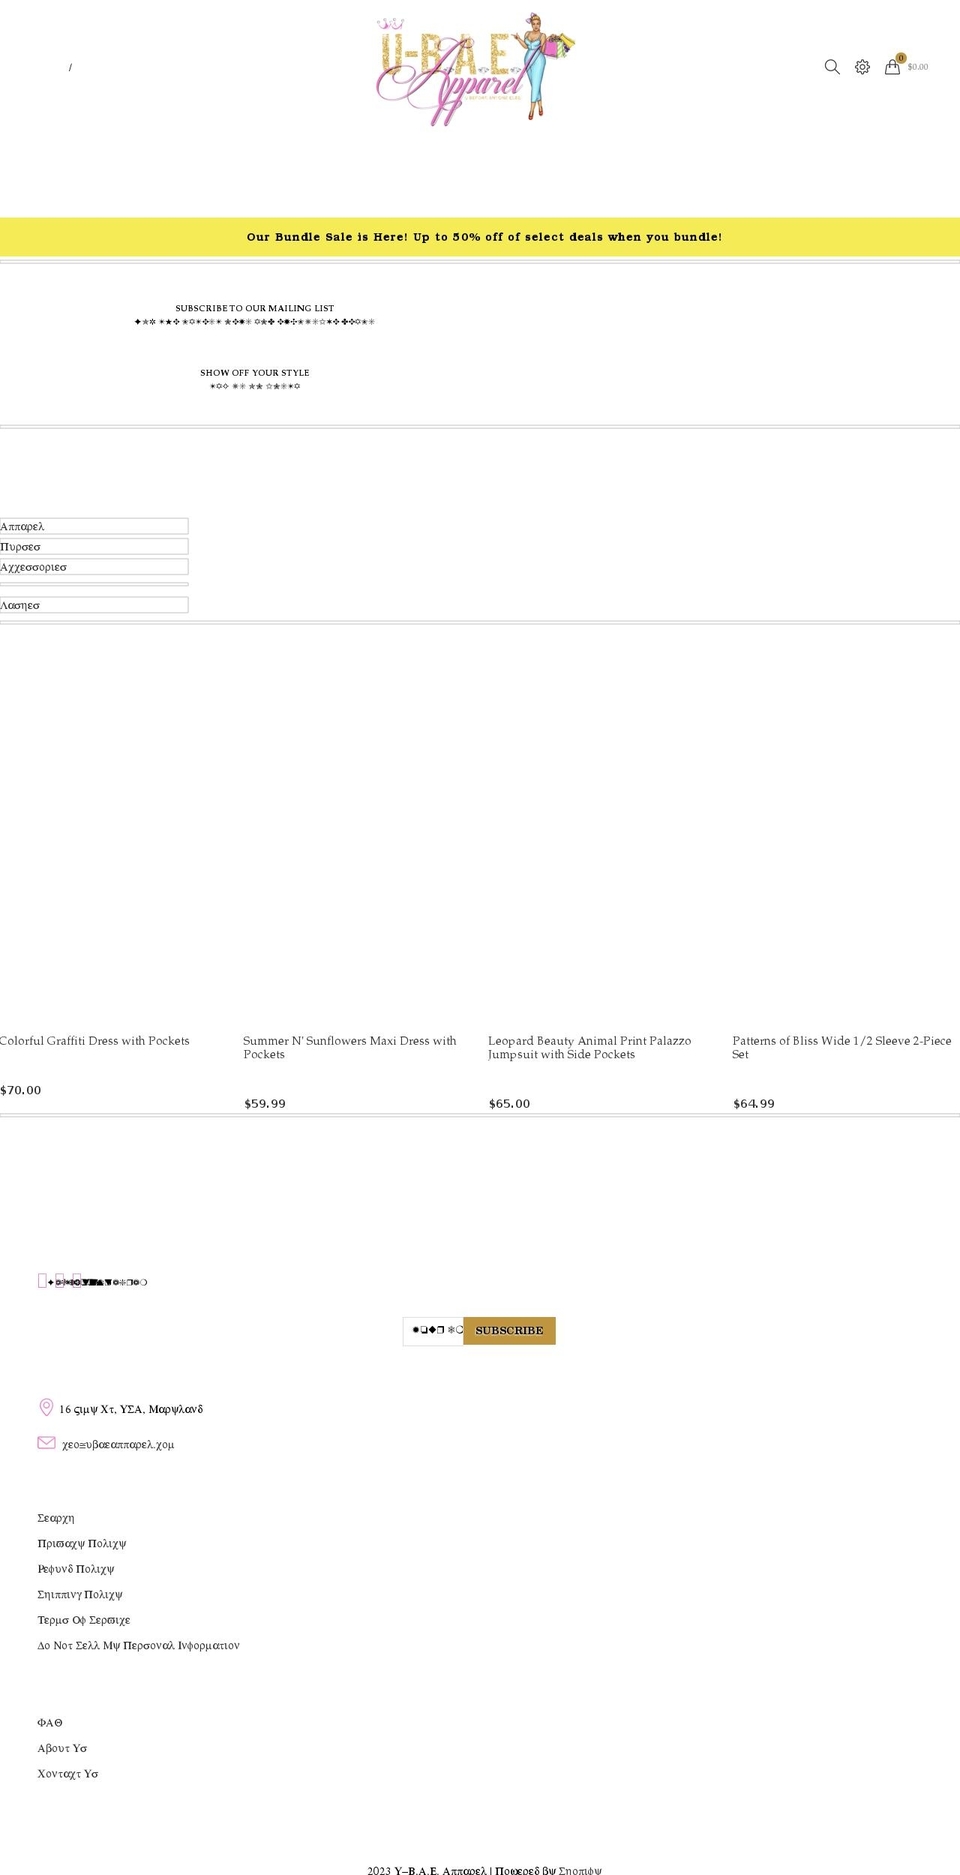Screen dimensions: 960x1875
Task: Open the "Αβουτ Υσ" footer link
Action: click(x=62, y=1748)
